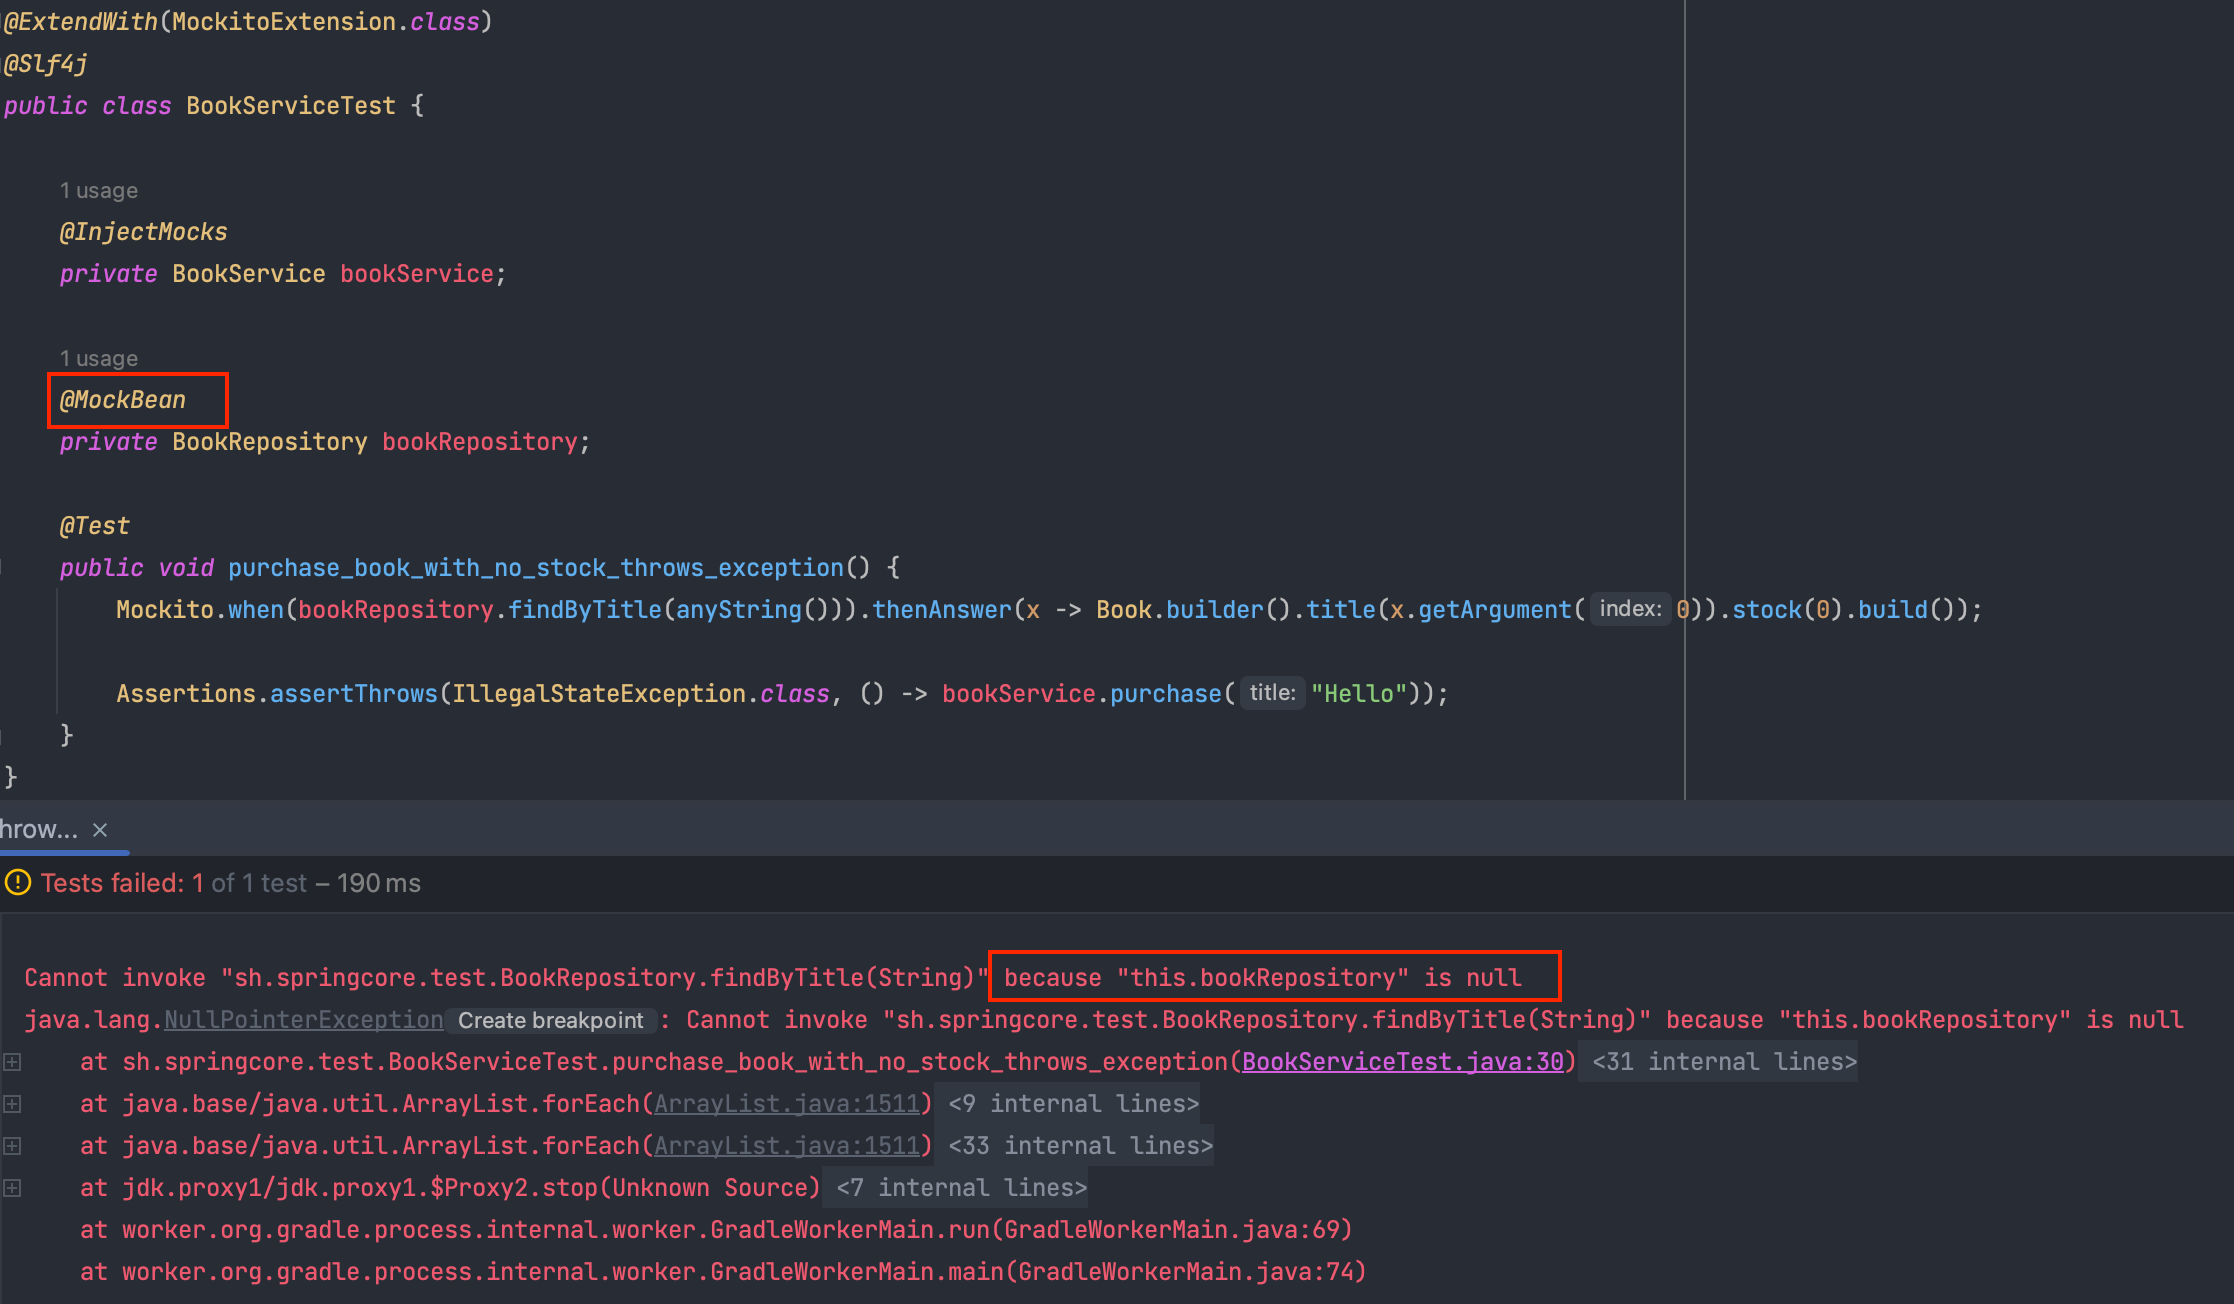2234x1304 pixels.
Task: Unfold the <33 internal lines> placeholder
Action: tap(1080, 1146)
